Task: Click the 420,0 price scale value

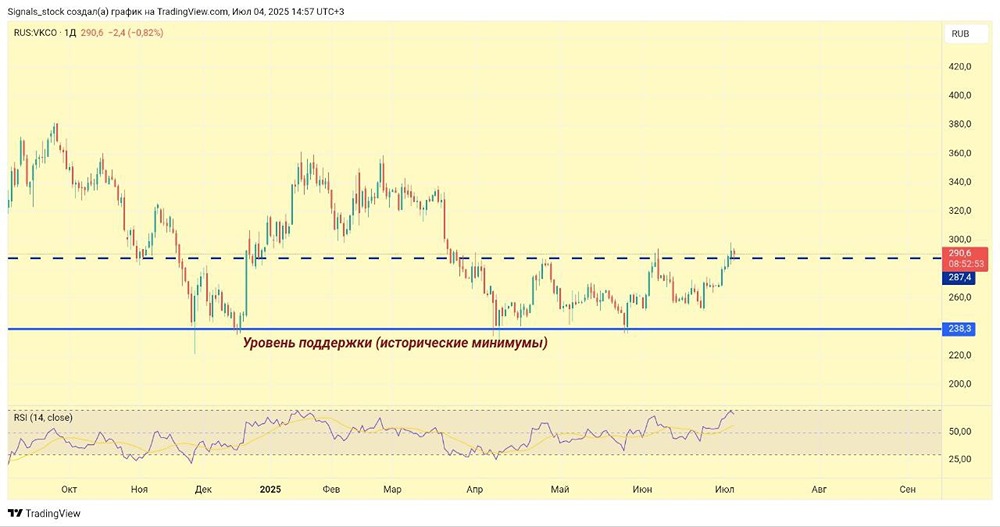Action: click(960, 66)
